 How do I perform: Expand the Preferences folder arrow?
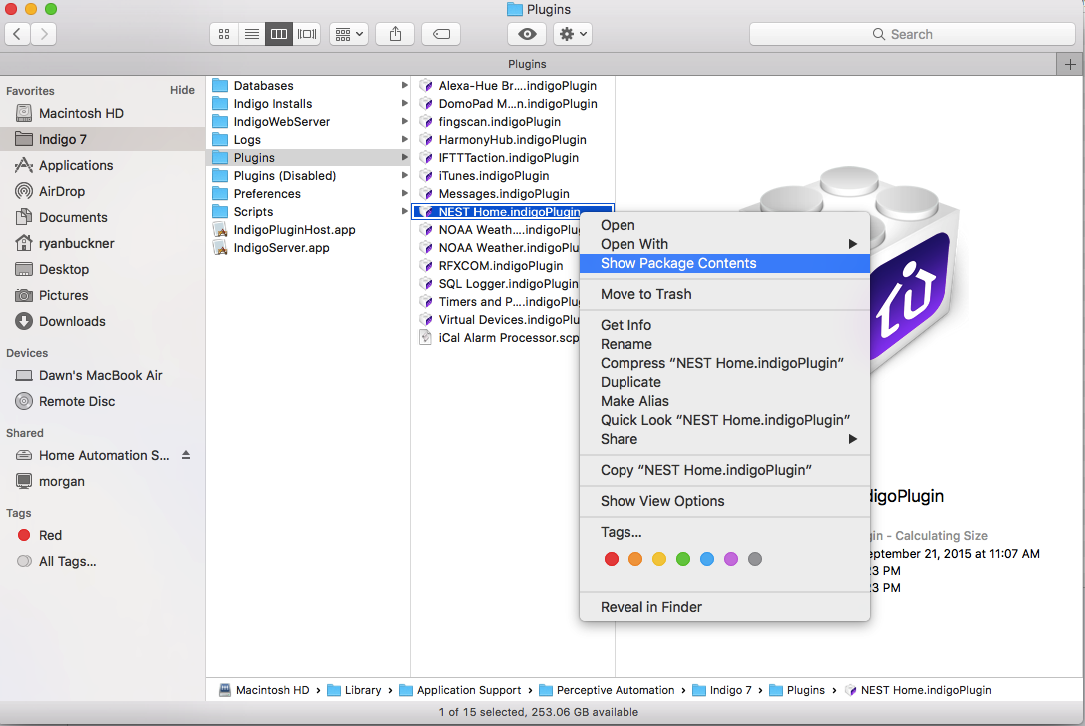pyautogui.click(x=404, y=193)
